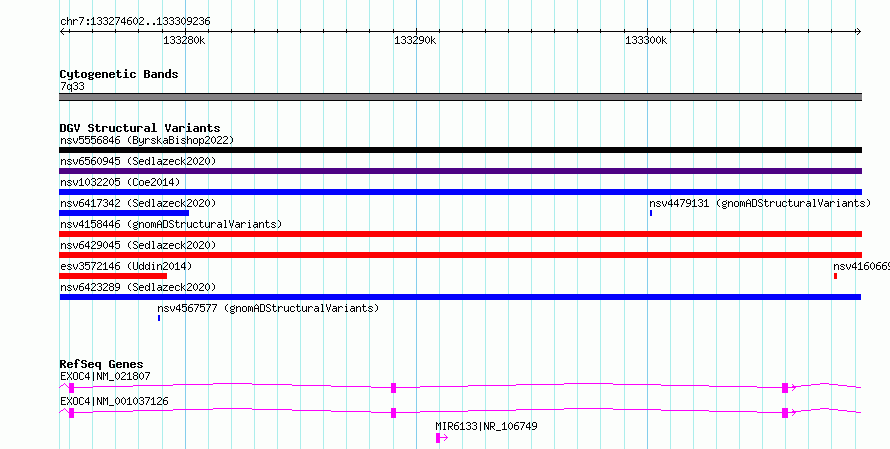Click the partially visible nsv4160669 label
The height and width of the screenshot is (449, 890).
coord(862,266)
